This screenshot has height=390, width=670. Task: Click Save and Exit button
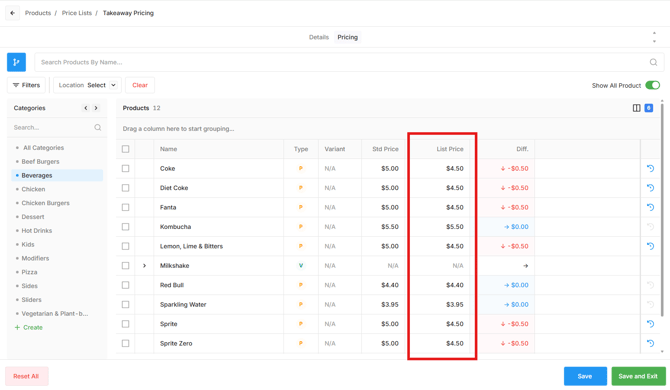tap(638, 376)
